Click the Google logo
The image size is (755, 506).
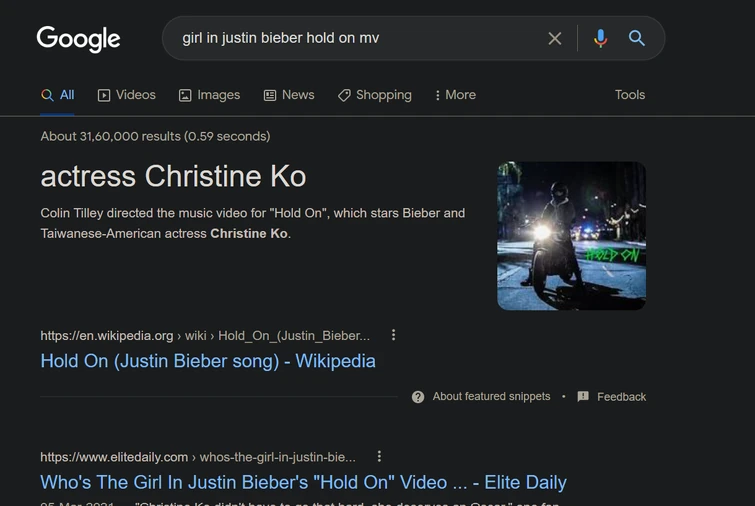[x=78, y=39]
